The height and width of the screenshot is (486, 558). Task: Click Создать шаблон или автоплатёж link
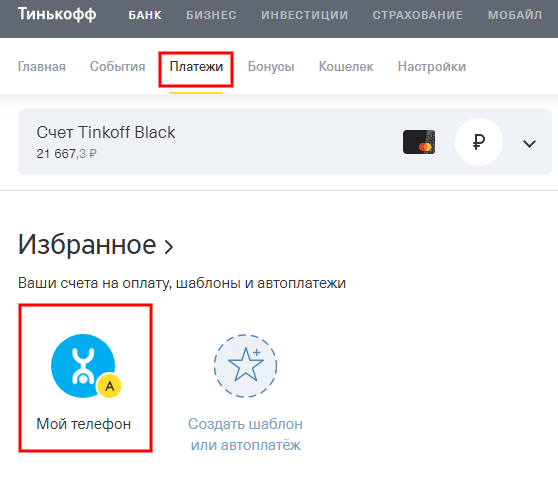pos(245,434)
